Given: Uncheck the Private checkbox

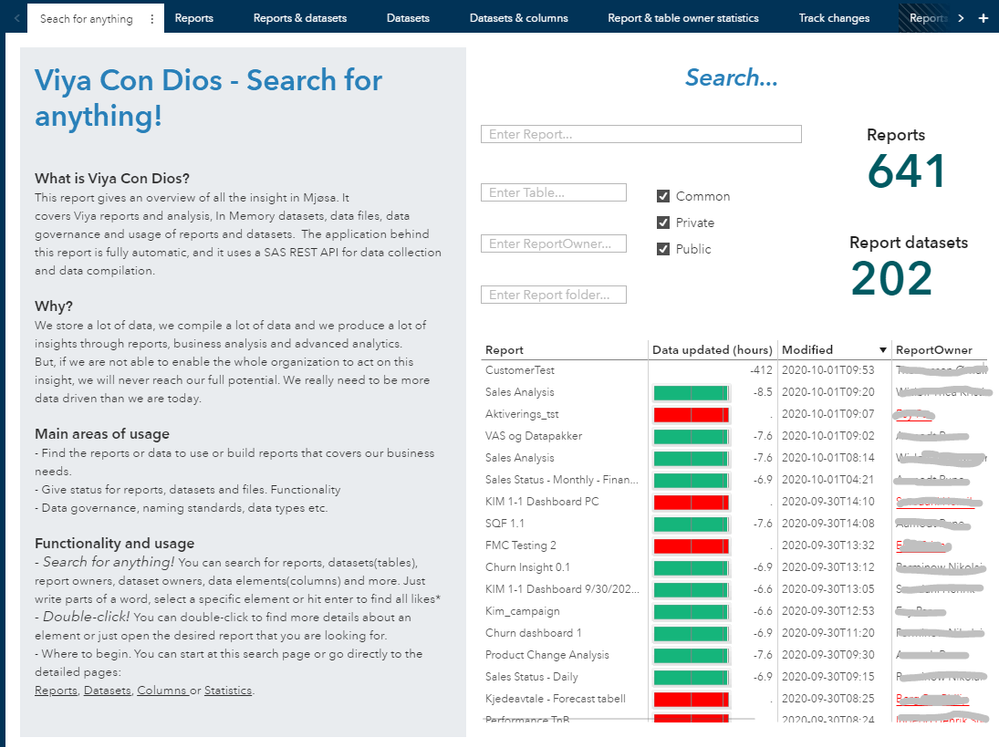Looking at the screenshot, I should click(x=663, y=222).
